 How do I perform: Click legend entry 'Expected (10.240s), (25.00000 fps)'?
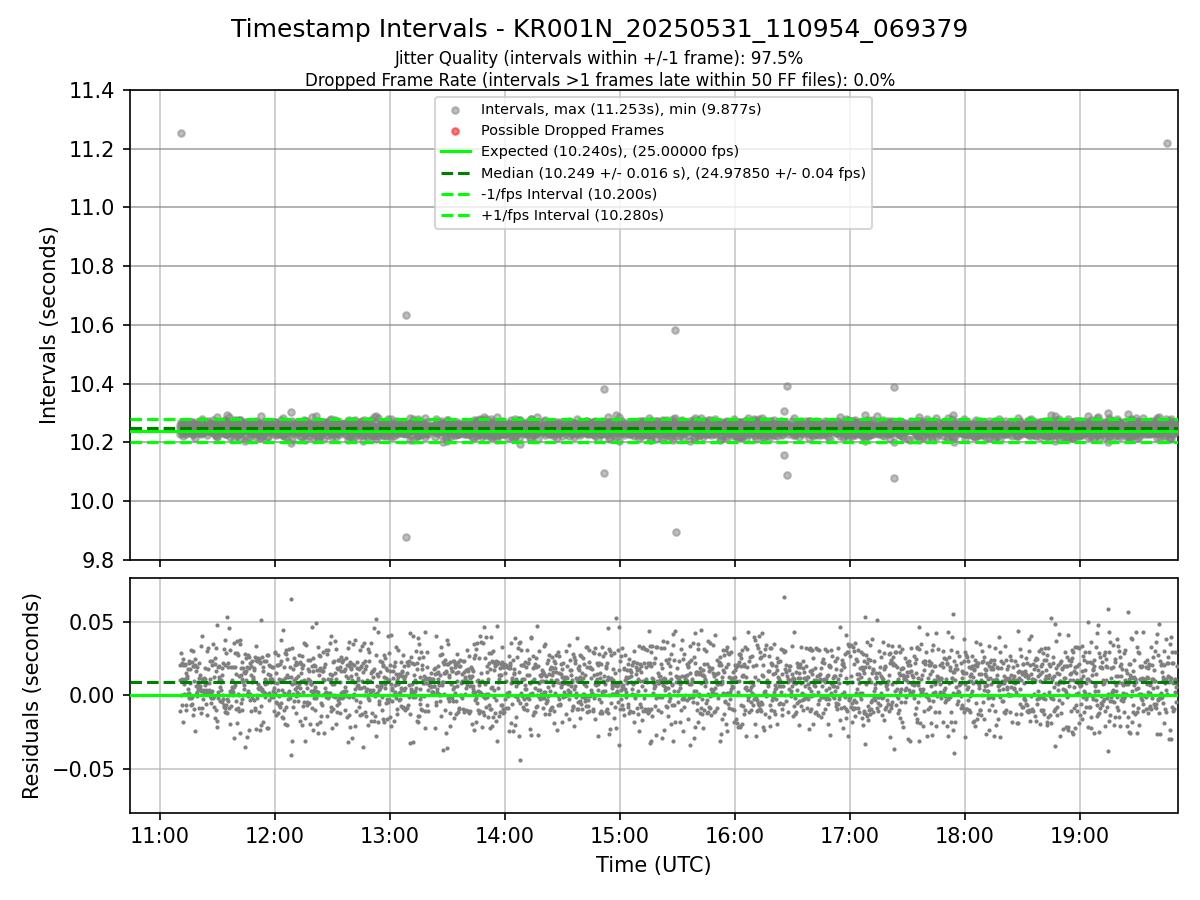pyautogui.click(x=610, y=151)
